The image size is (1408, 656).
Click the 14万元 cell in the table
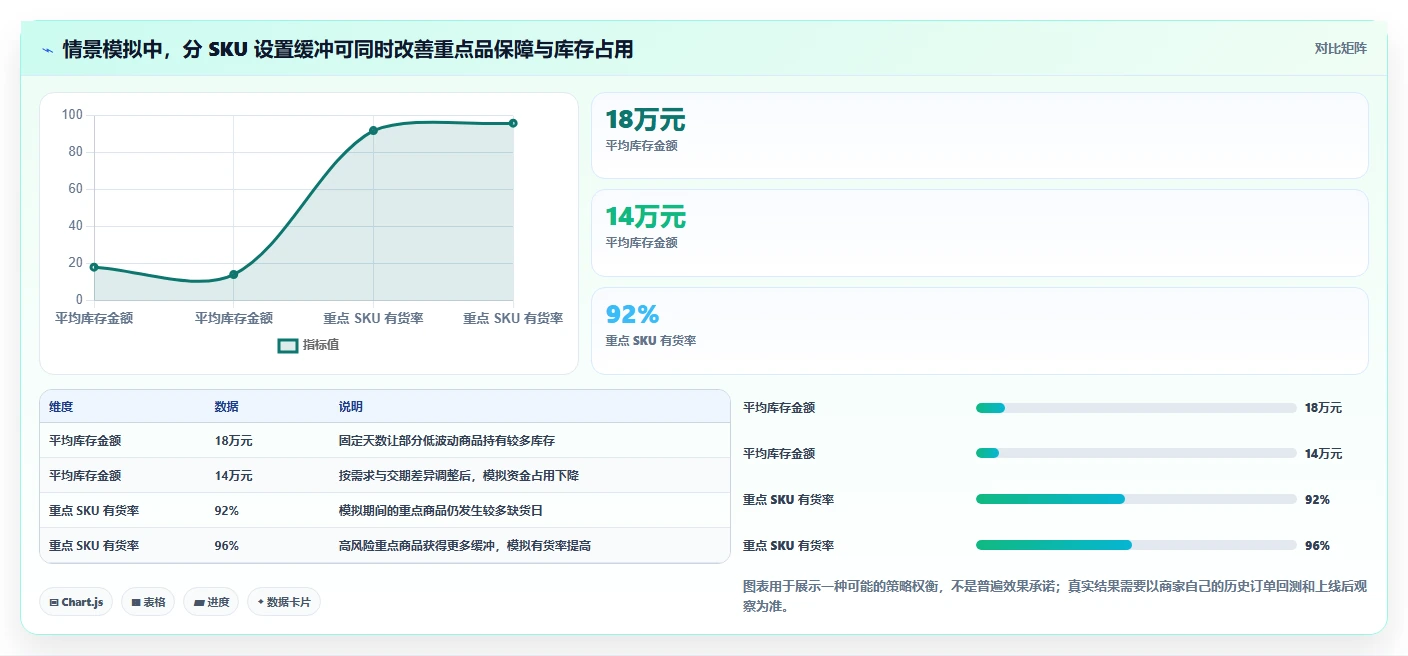[233, 476]
